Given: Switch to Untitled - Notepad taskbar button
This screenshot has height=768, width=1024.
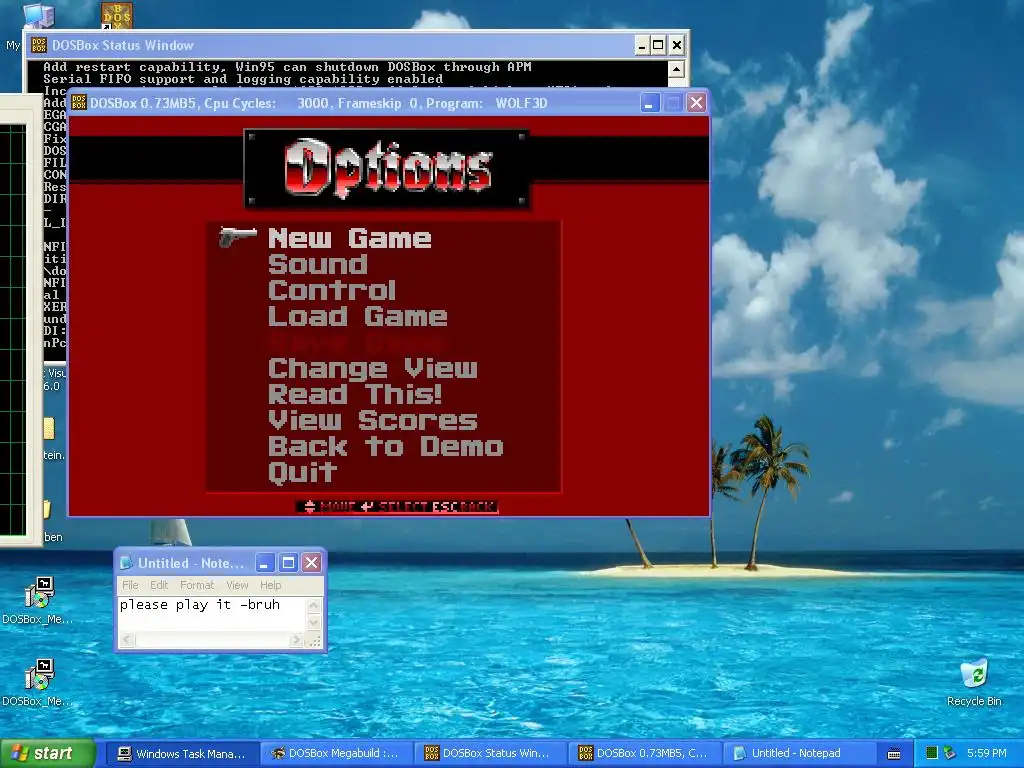Looking at the screenshot, I should 798,754.
